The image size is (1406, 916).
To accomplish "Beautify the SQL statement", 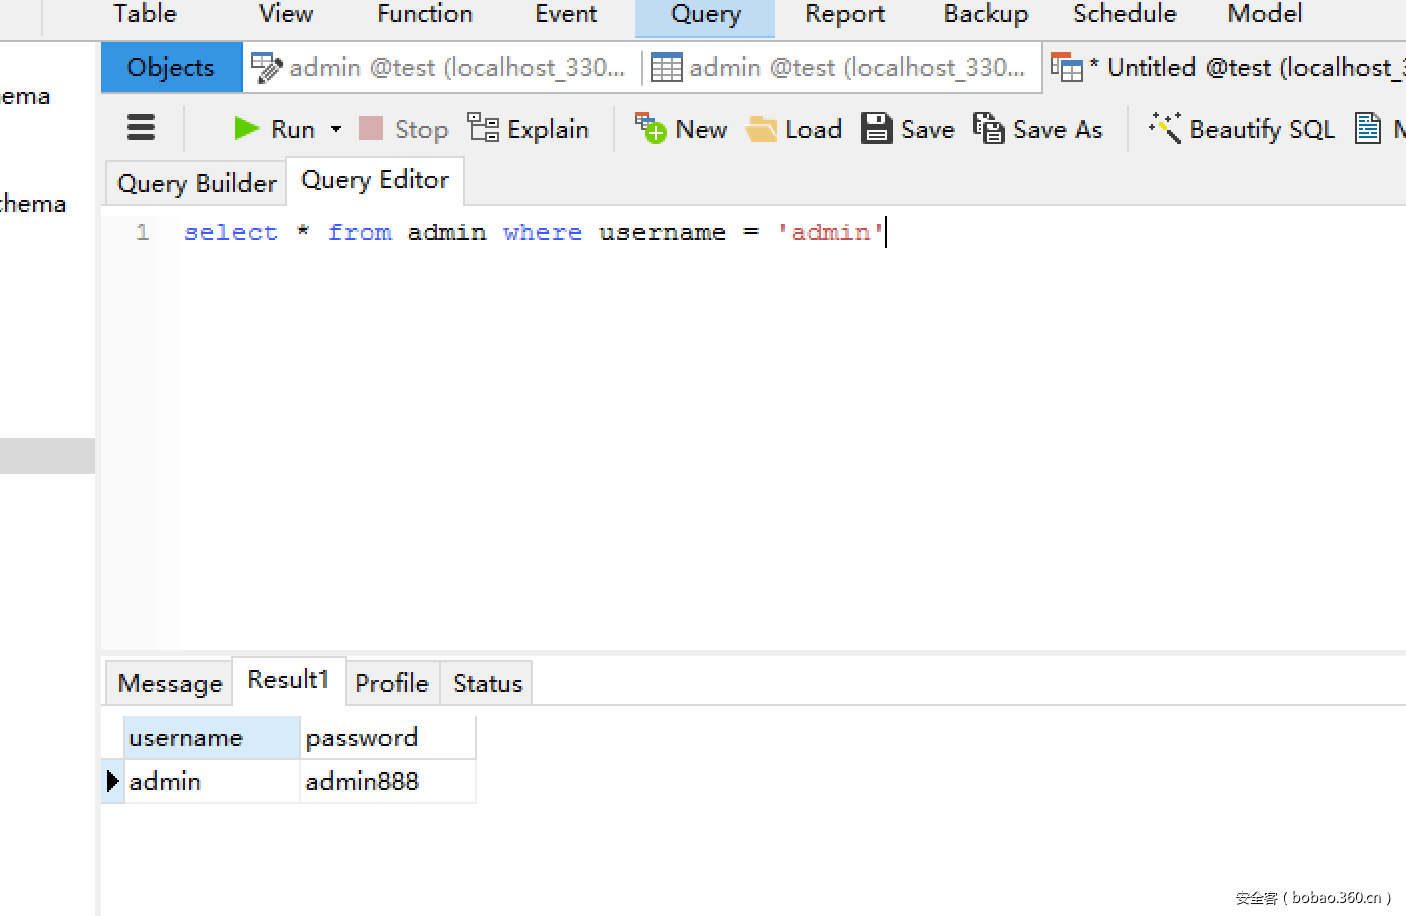I will [x=1240, y=128].
